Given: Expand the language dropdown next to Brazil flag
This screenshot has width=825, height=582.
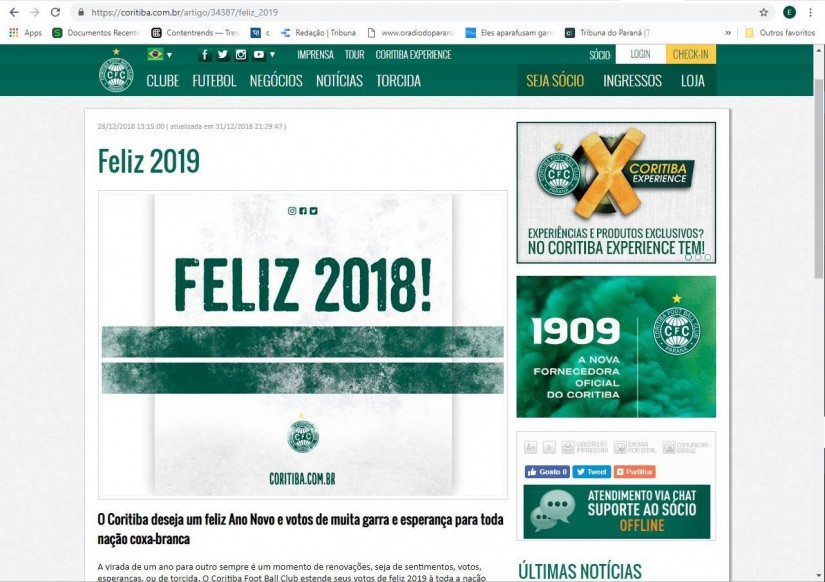Looking at the screenshot, I should pos(169,55).
